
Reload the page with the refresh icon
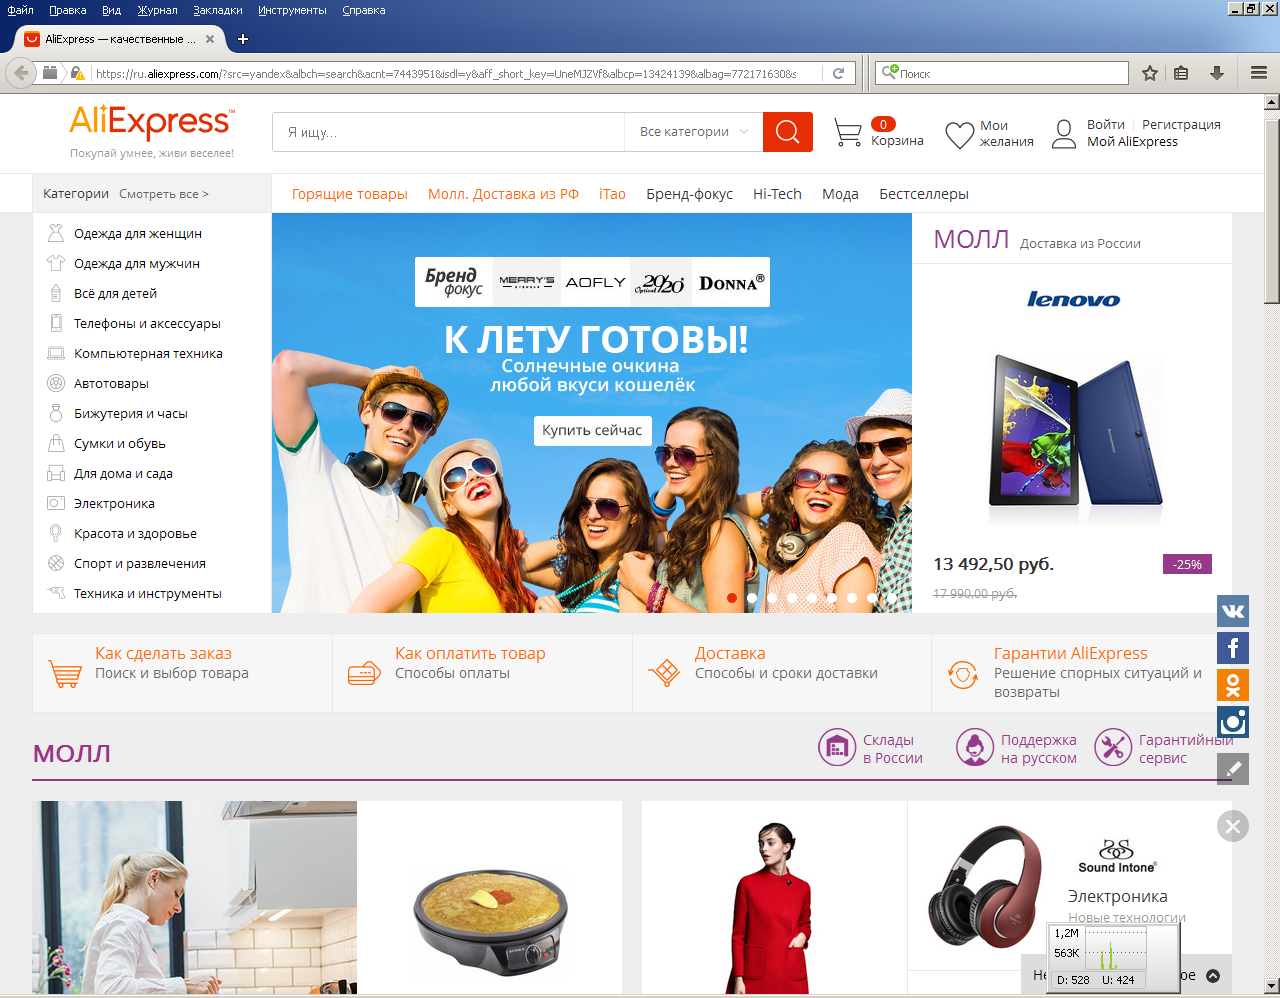pos(838,73)
